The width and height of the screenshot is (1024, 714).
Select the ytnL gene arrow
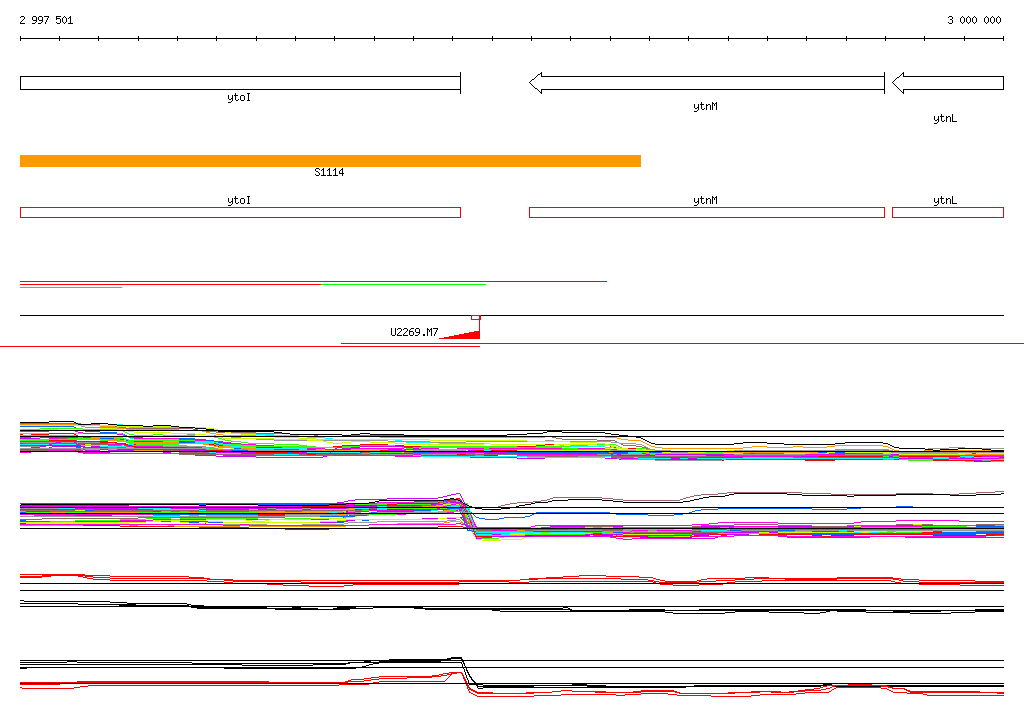[x=948, y=83]
